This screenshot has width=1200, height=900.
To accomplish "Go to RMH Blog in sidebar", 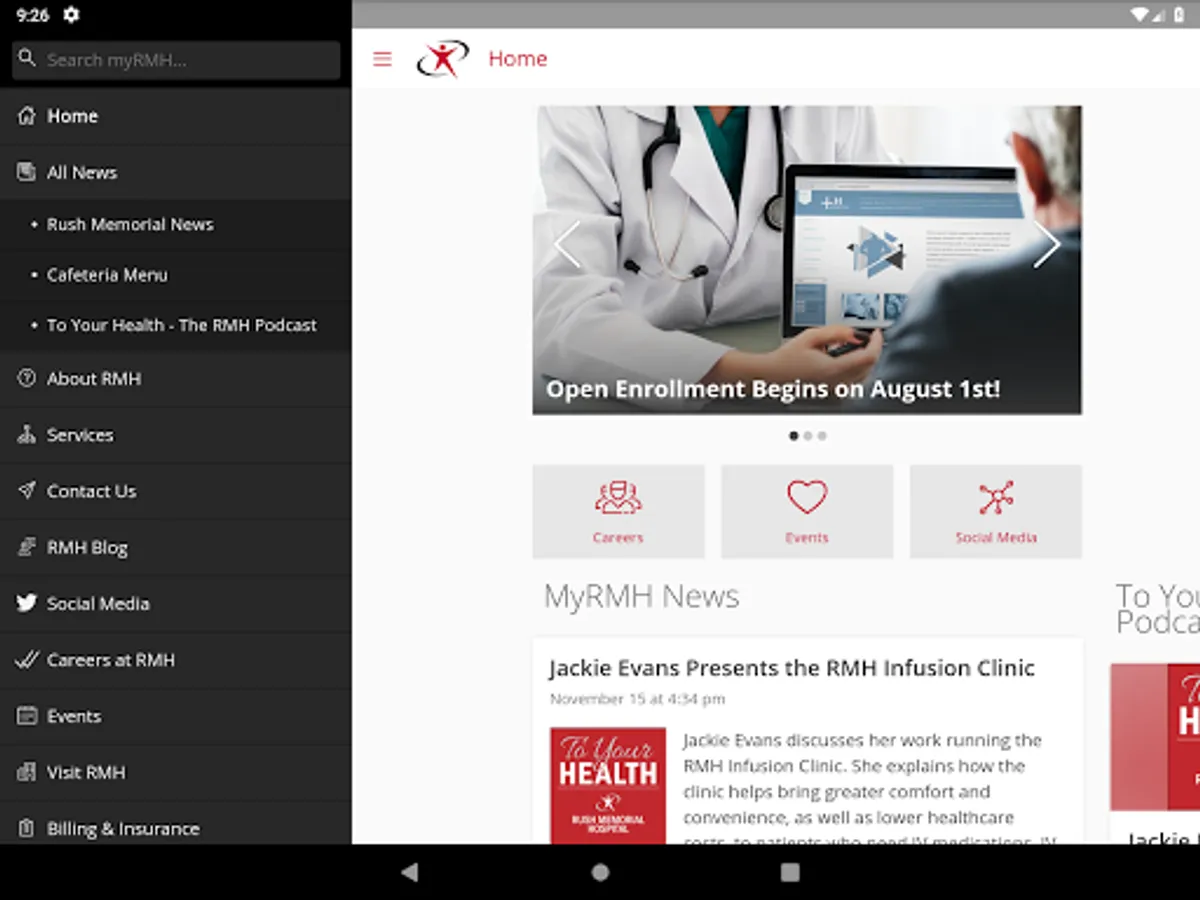I will (175, 547).
